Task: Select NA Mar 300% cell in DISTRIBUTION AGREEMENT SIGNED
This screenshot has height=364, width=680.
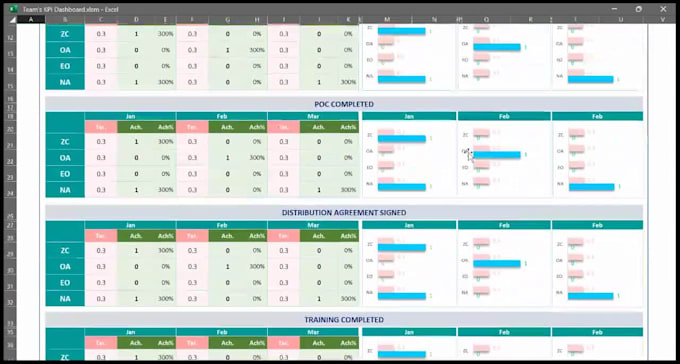Action: coord(348,298)
